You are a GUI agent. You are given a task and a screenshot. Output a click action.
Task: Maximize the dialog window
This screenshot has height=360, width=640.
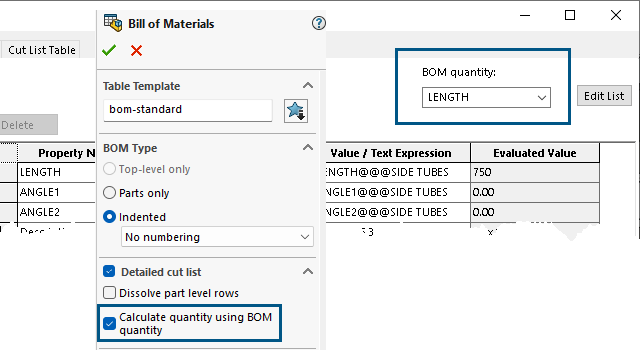570,16
